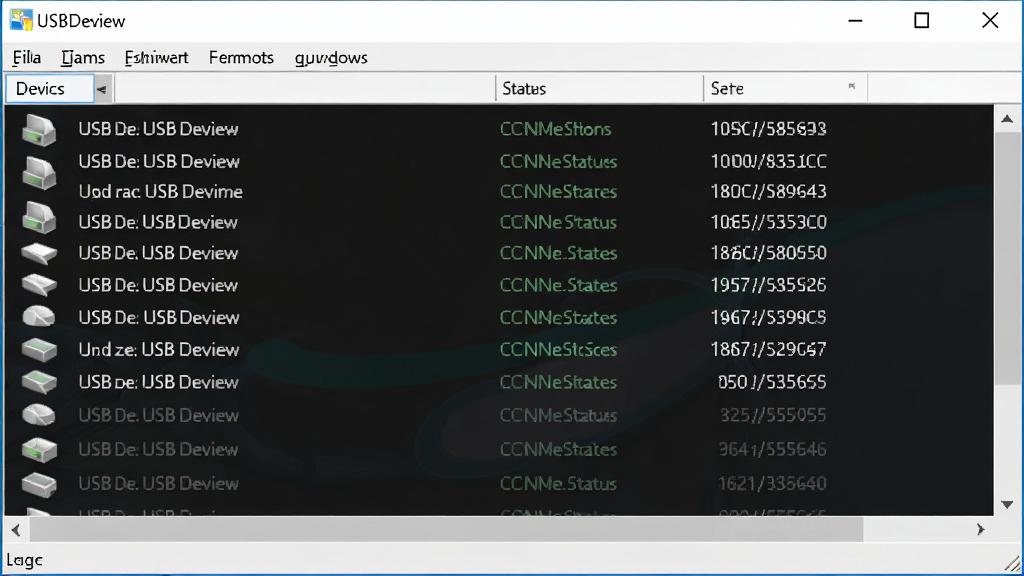Click the 'CCNMe.Status' status cell

pyautogui.click(x=558, y=484)
